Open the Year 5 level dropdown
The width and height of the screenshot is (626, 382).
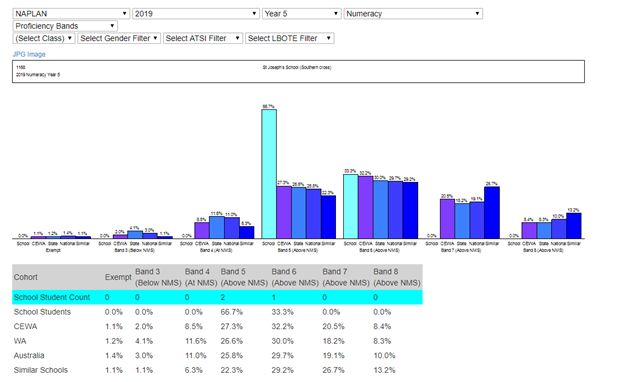301,14
